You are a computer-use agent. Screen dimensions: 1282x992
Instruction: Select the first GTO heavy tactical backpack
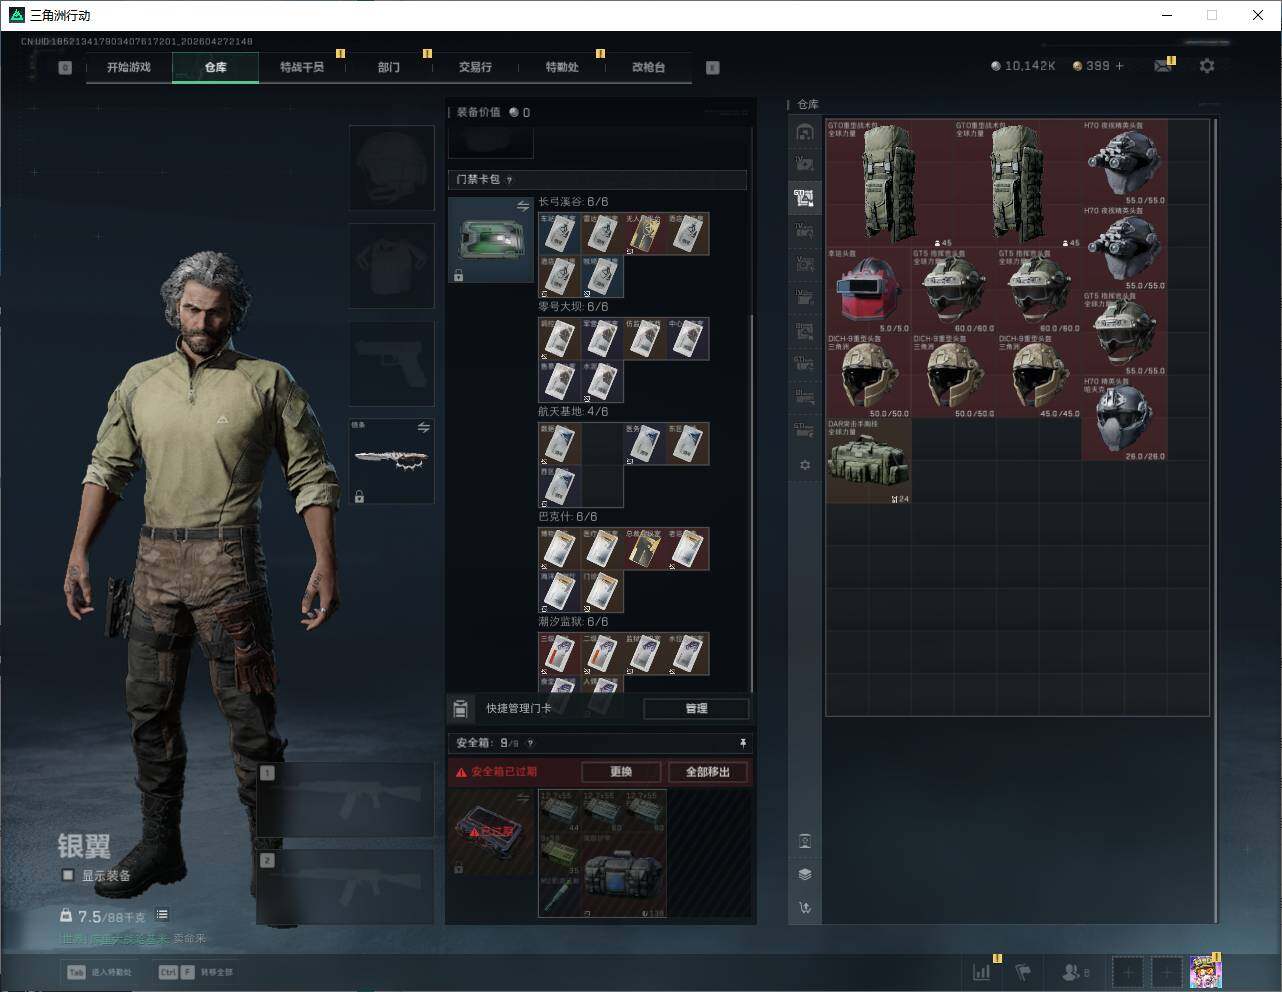tap(889, 184)
